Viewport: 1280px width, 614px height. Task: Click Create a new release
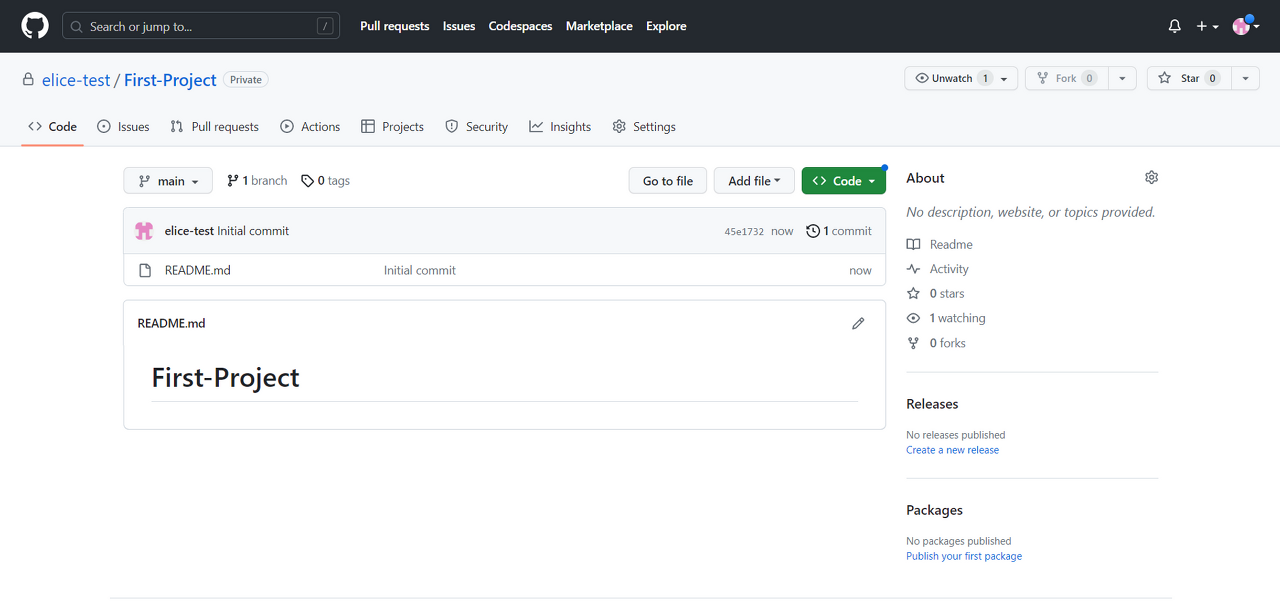click(x=952, y=450)
